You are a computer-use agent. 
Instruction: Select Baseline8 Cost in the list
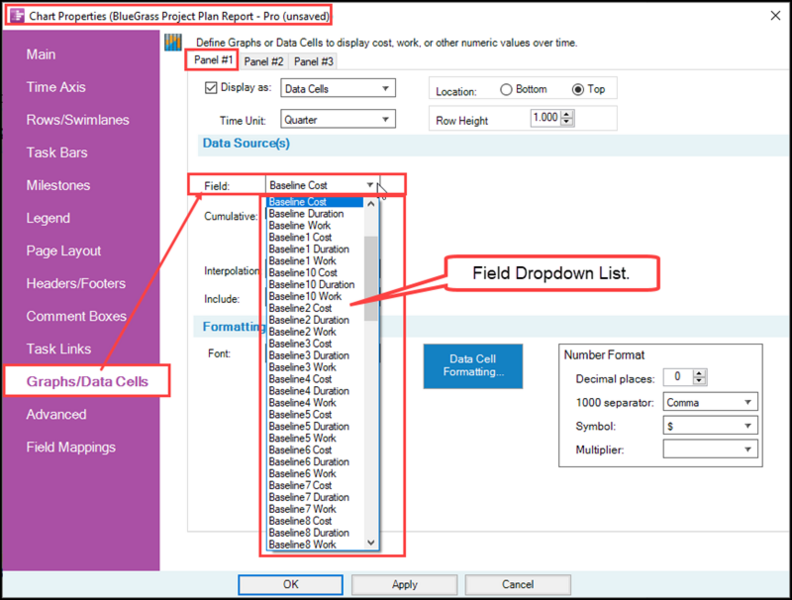click(314, 521)
